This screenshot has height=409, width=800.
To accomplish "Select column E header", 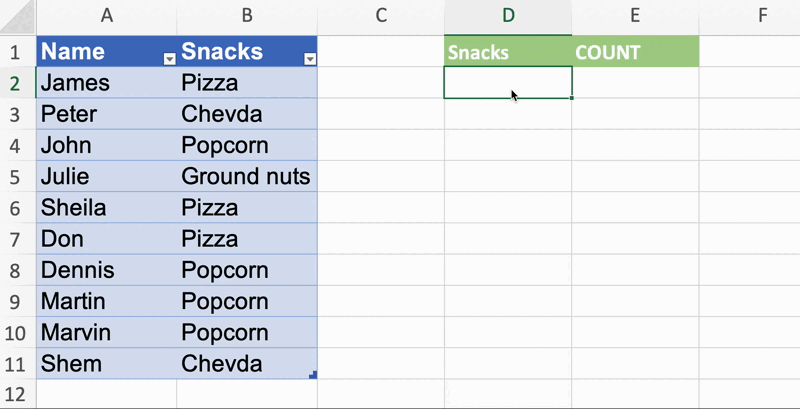I will click(635, 15).
